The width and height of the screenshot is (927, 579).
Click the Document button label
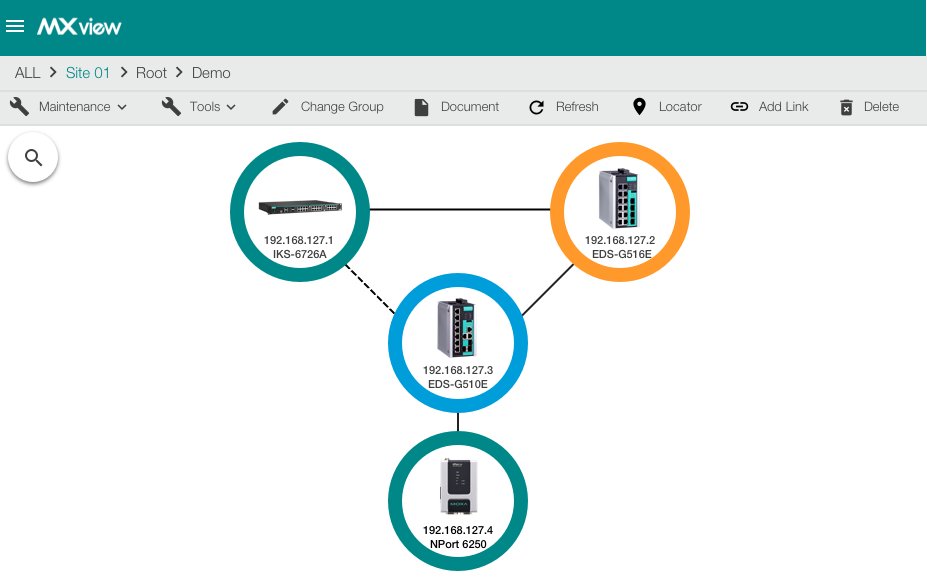470,106
